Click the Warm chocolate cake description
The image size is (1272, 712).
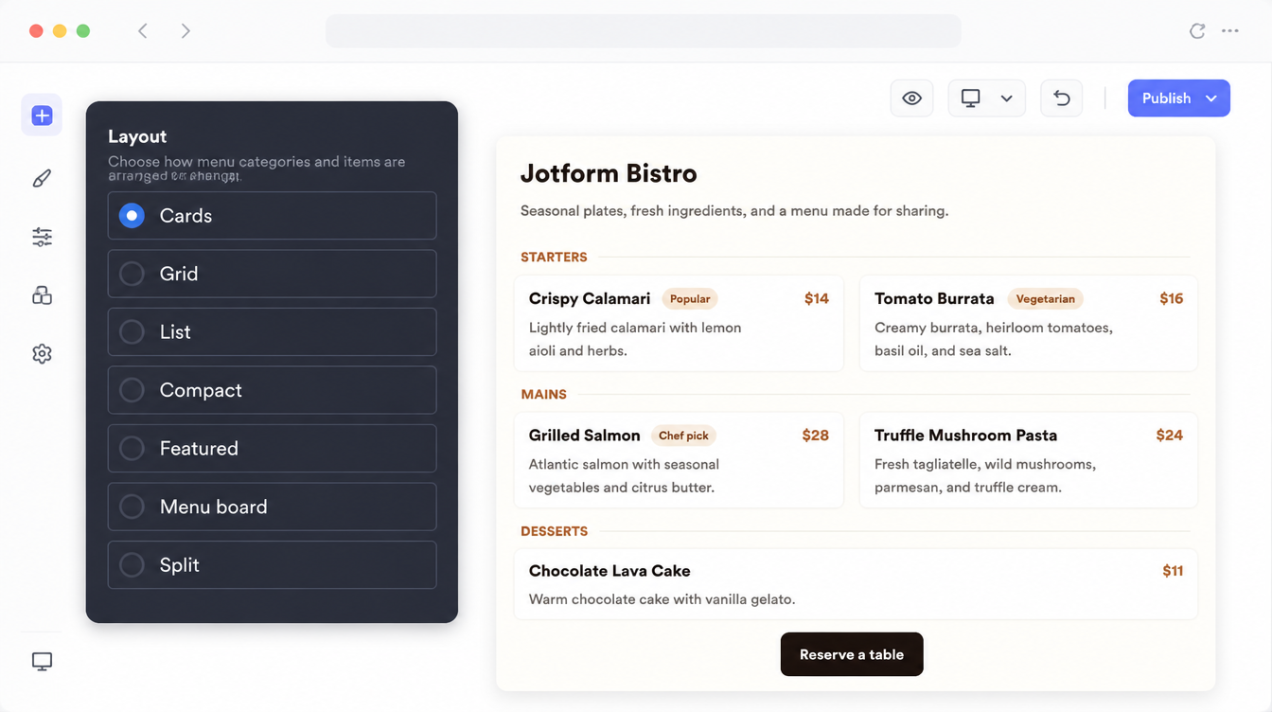[x=661, y=599]
